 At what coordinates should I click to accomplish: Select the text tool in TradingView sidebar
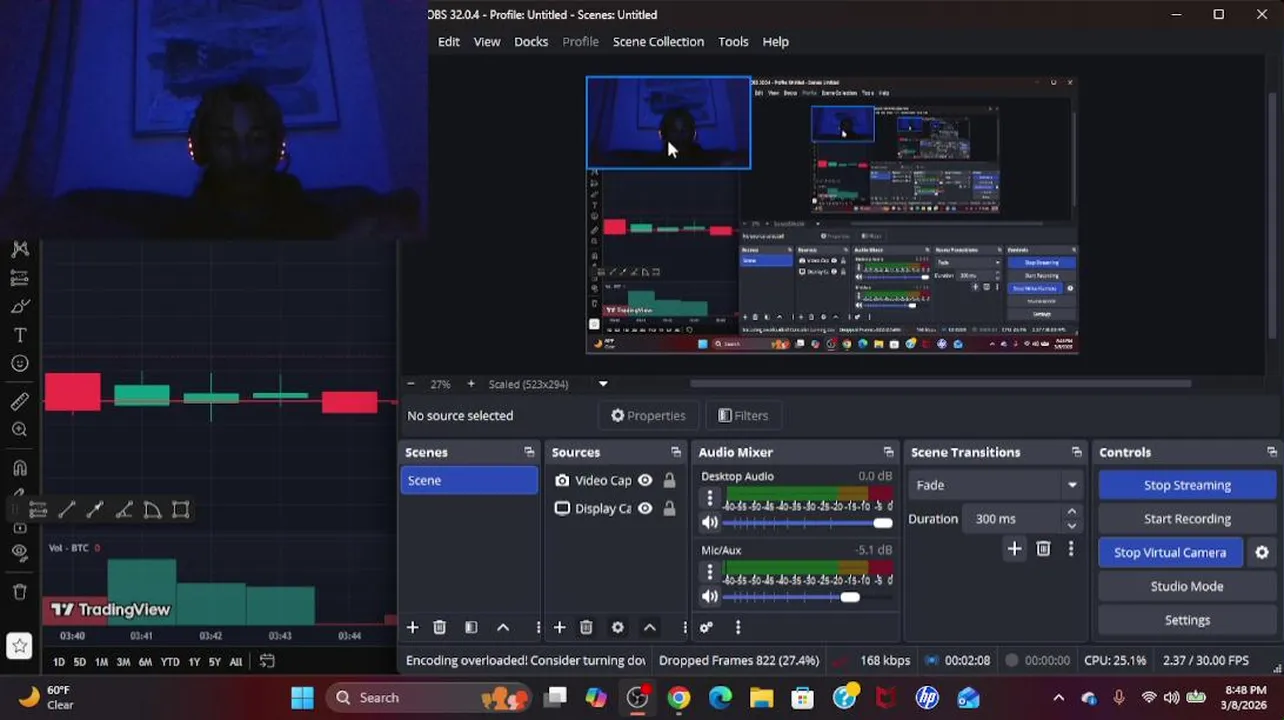point(19,335)
